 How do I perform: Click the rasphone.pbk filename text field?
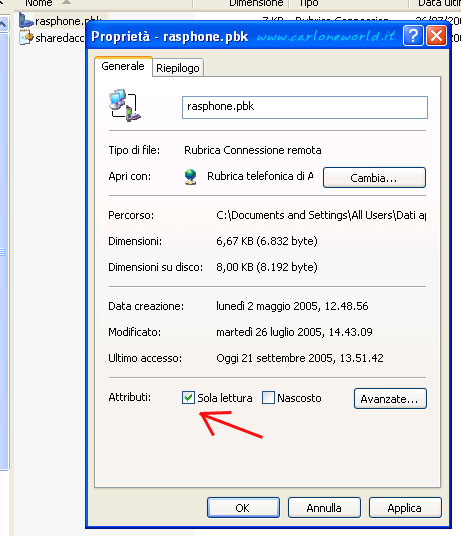(x=305, y=107)
